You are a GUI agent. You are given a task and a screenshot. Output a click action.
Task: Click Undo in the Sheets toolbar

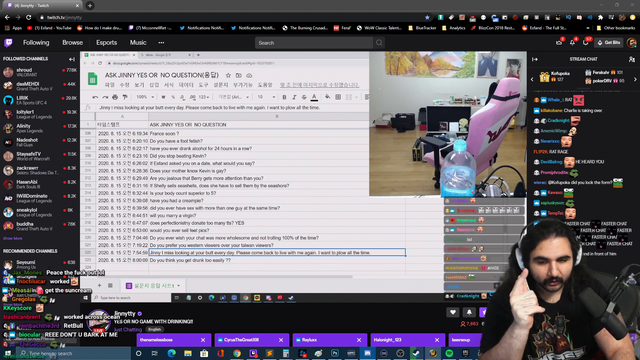[x=95, y=97]
